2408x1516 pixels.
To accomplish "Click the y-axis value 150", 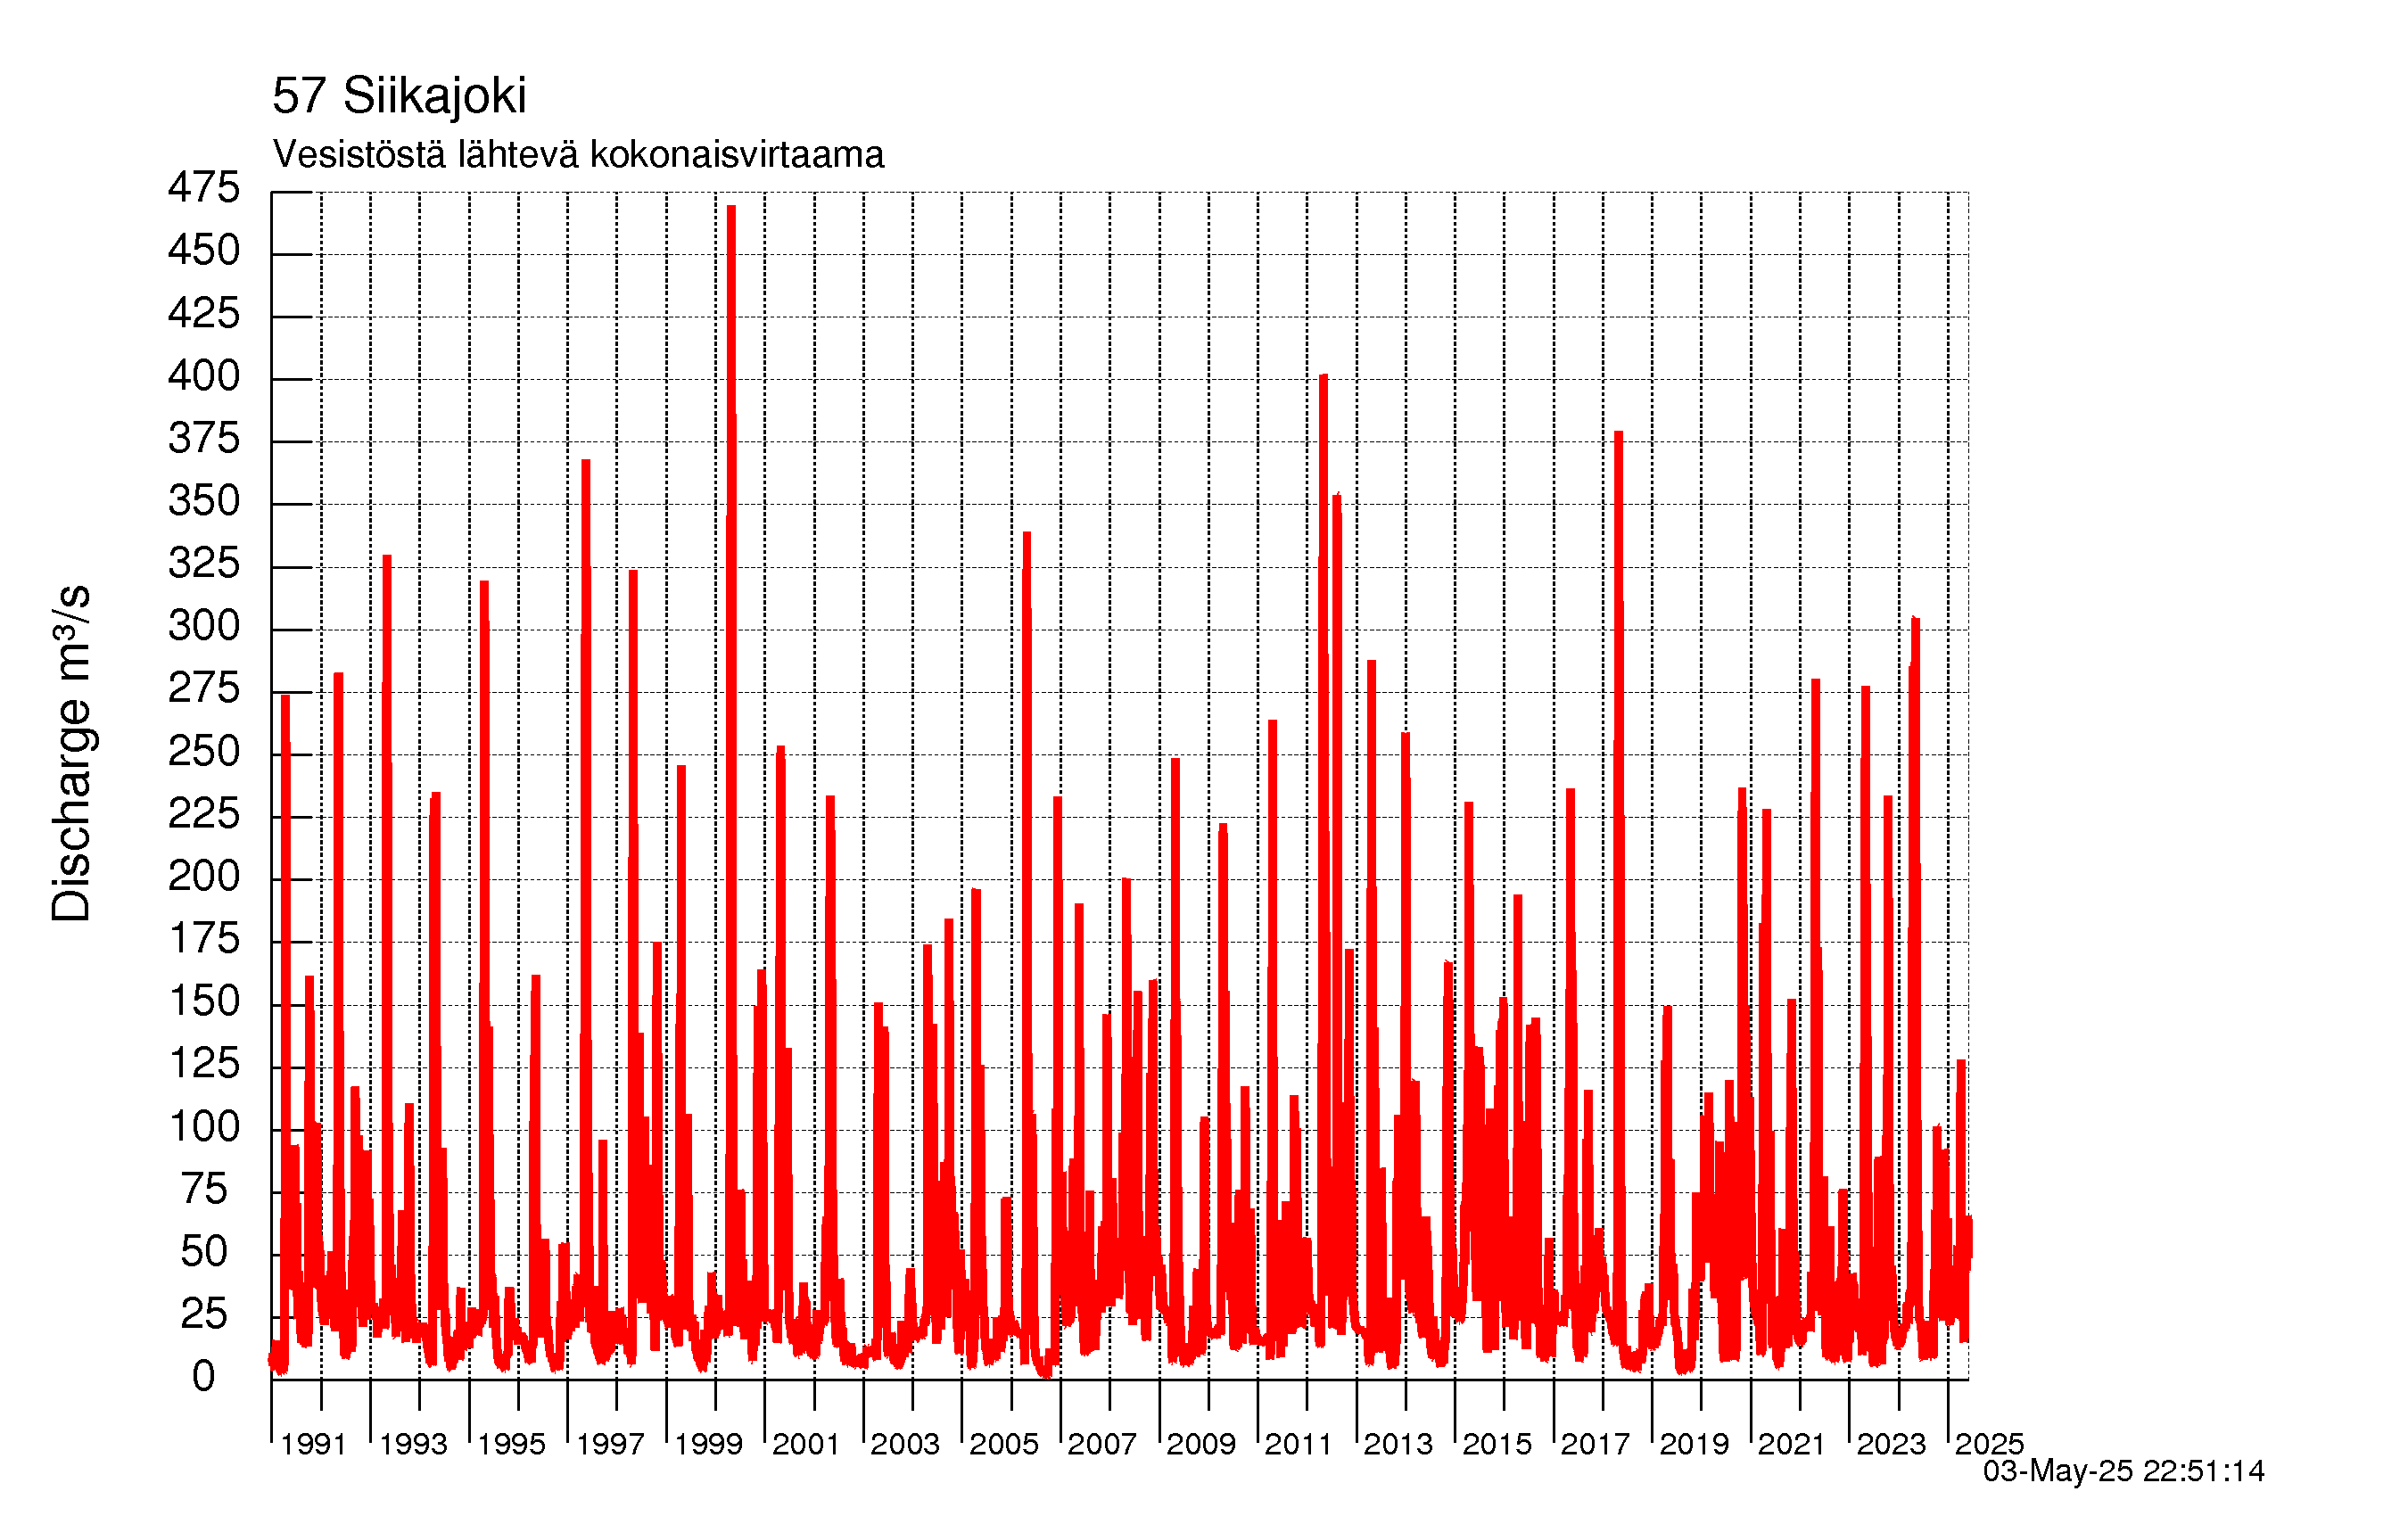I will pos(204,1001).
